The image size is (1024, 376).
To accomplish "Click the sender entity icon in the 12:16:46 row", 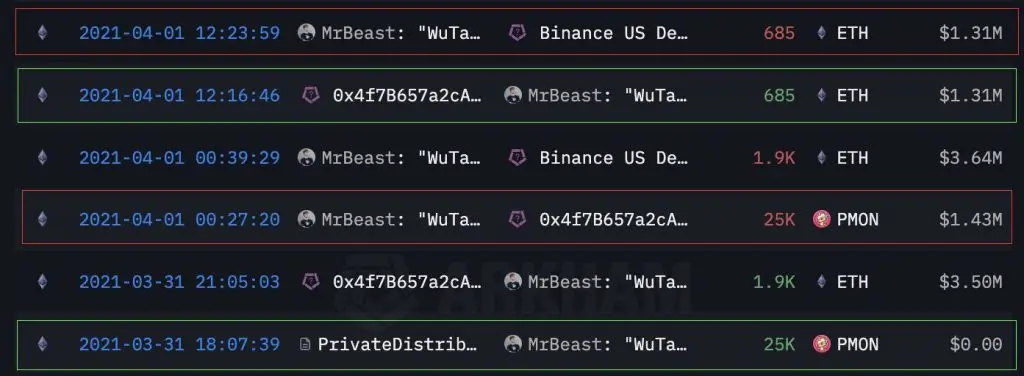I will pyautogui.click(x=310, y=95).
